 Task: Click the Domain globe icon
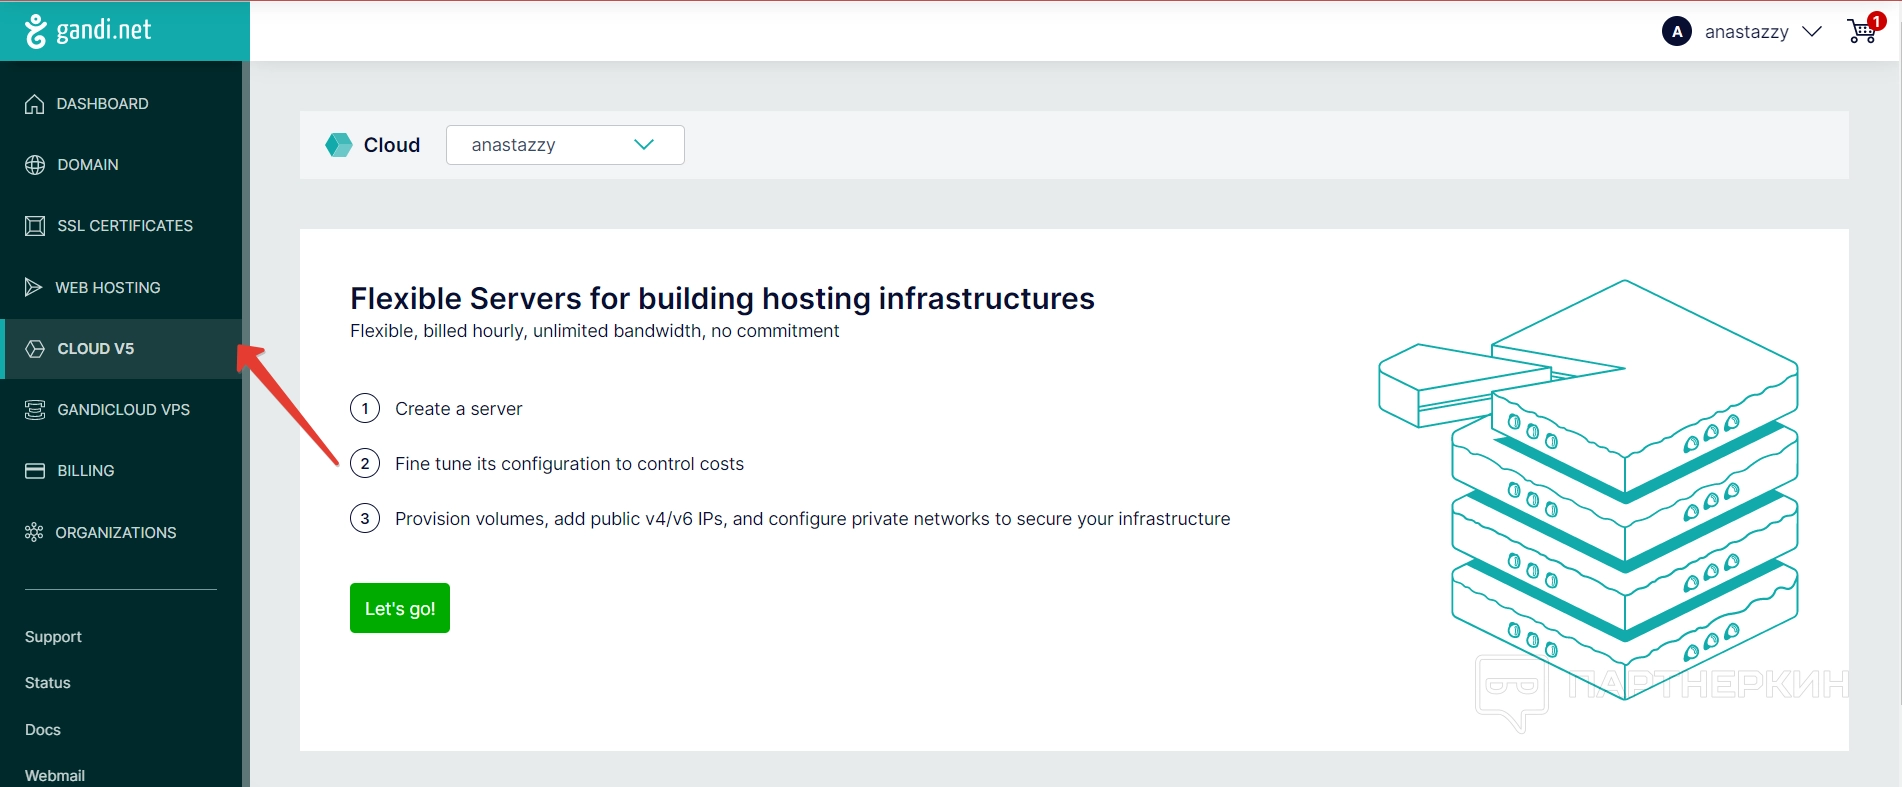pyautogui.click(x=35, y=165)
